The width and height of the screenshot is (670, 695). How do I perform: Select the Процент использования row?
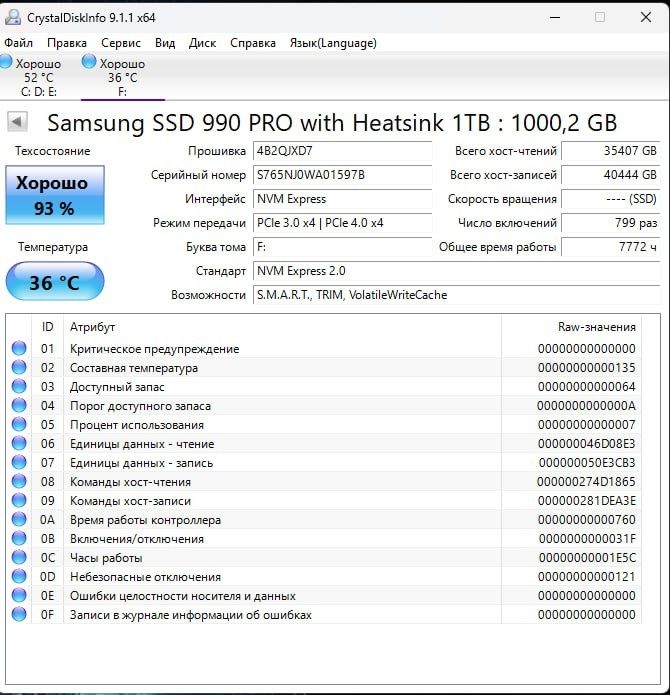coord(324,425)
